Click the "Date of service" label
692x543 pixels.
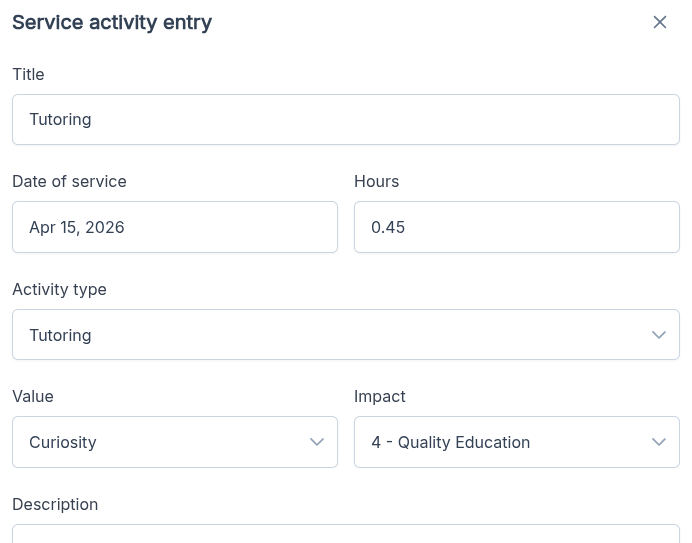[x=69, y=181]
